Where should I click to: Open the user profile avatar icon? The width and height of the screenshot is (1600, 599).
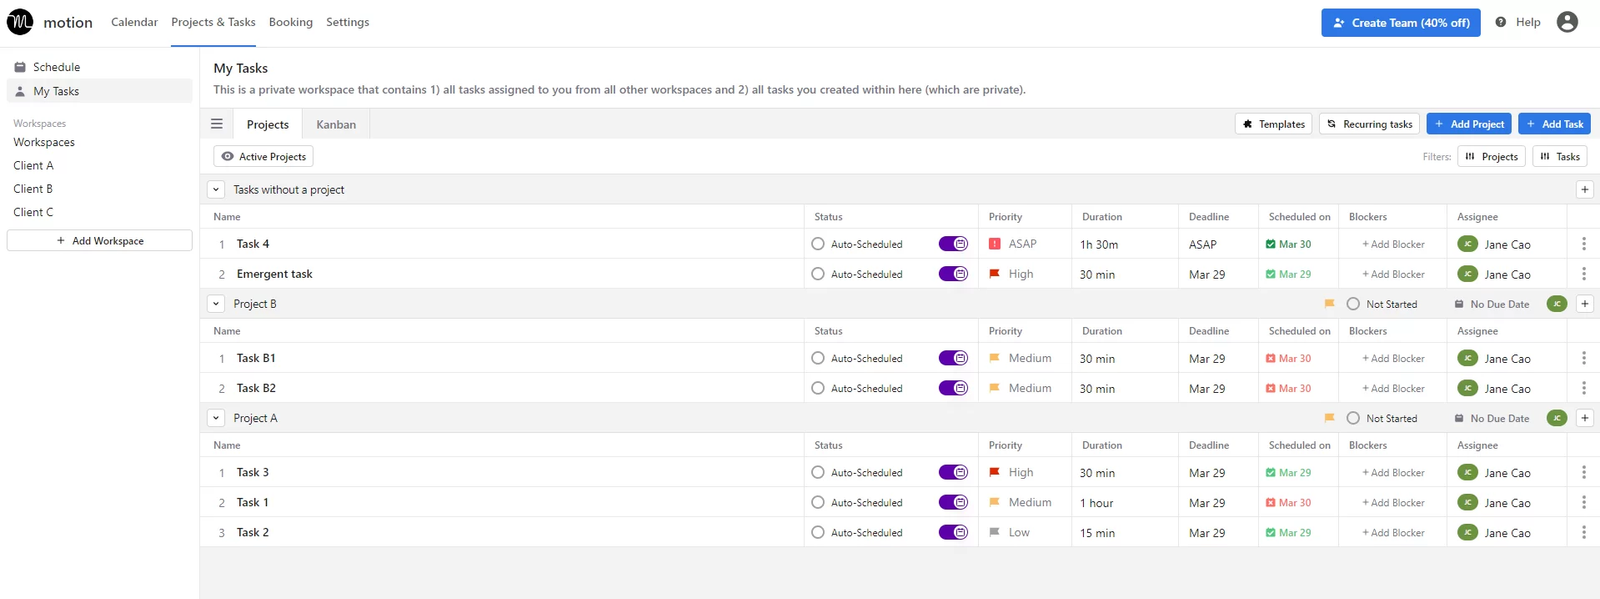click(1567, 22)
